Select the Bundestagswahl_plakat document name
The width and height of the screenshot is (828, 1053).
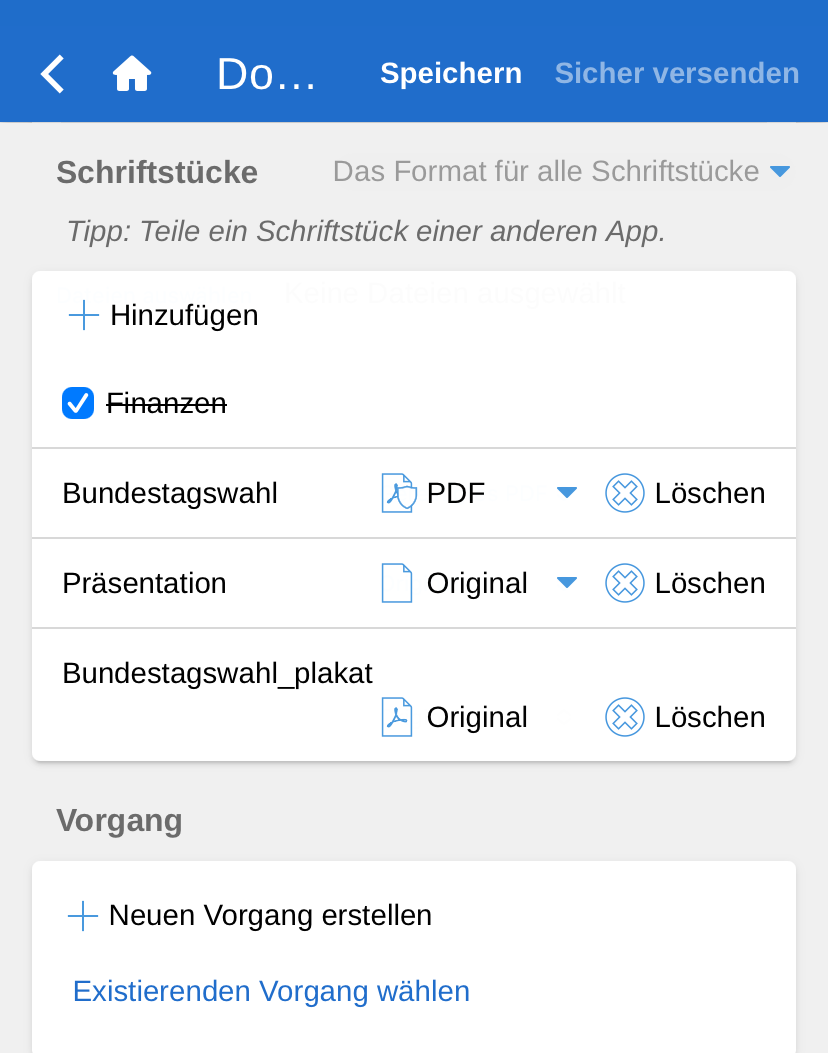point(217,673)
